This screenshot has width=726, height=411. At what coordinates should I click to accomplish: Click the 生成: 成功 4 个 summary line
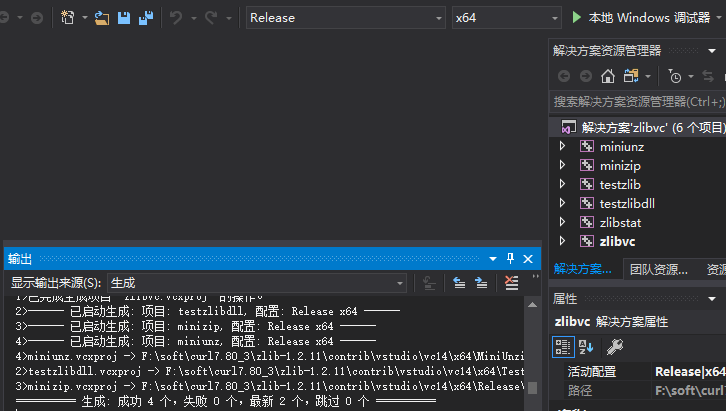225,401
